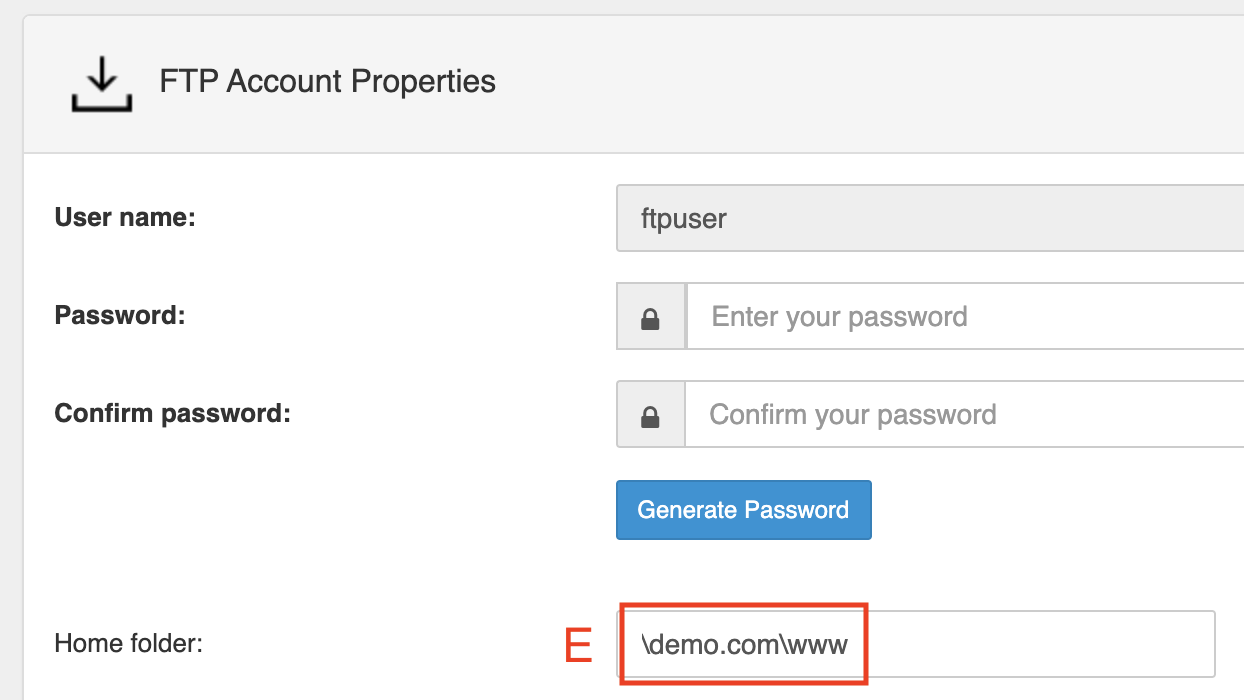Click the disabled ftpuser user name field
The width and height of the screenshot is (1244, 700).
point(930,218)
